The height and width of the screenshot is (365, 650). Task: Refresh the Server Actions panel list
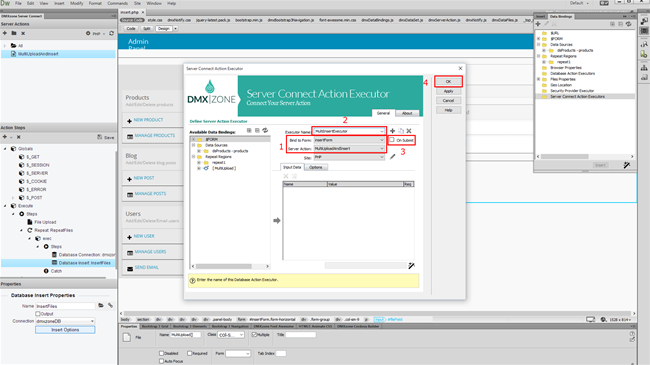112,34
